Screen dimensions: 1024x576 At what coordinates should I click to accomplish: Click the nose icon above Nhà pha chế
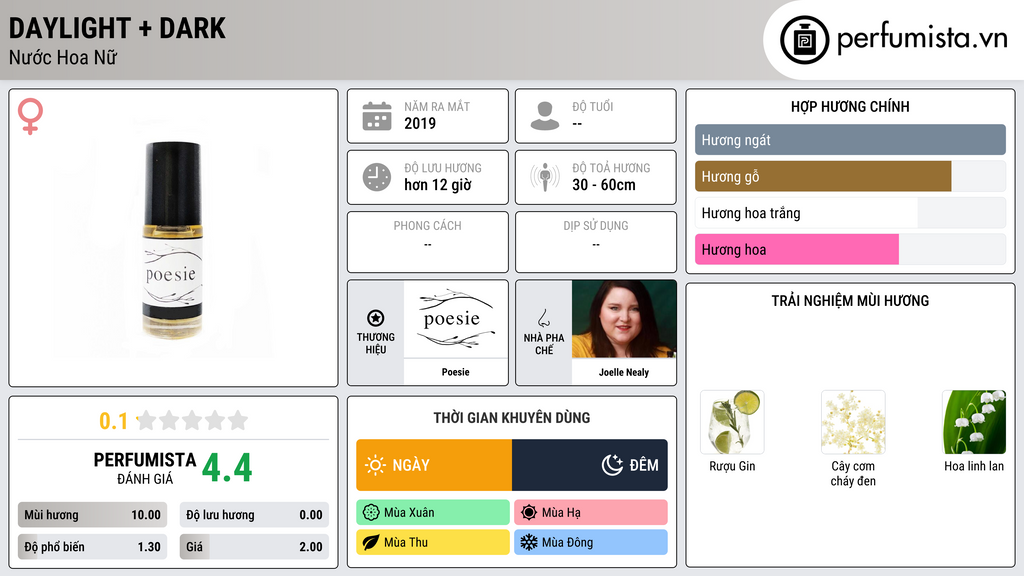click(x=543, y=318)
